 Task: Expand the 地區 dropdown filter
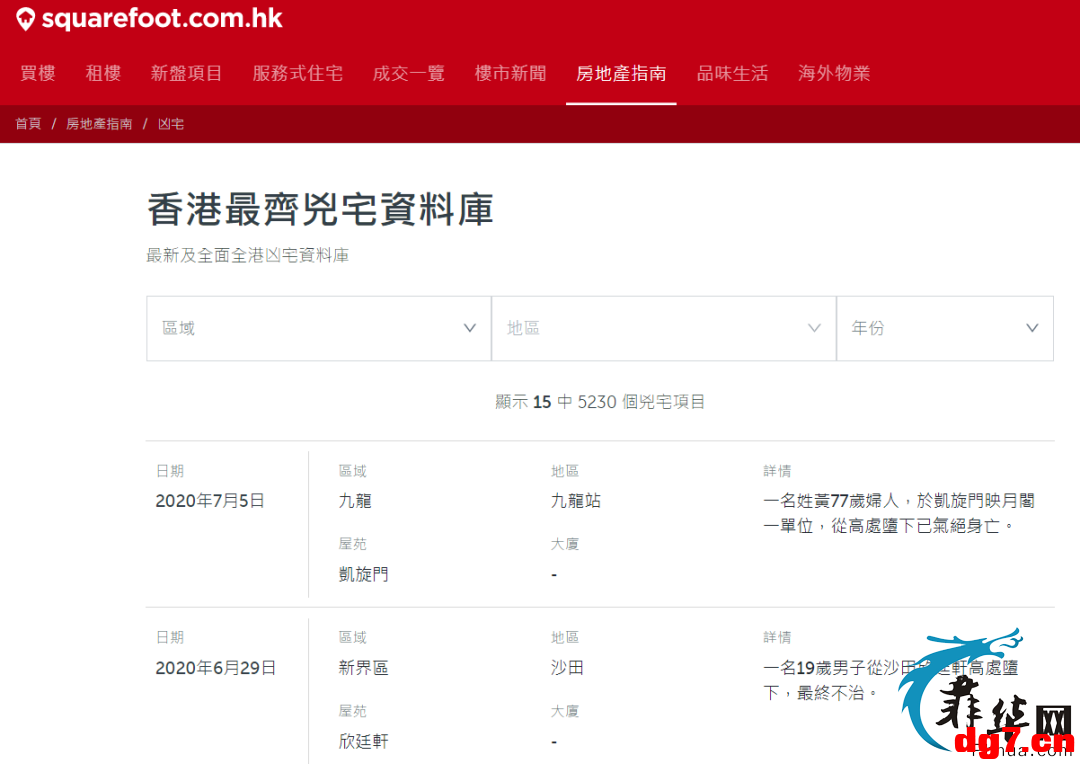tap(664, 329)
